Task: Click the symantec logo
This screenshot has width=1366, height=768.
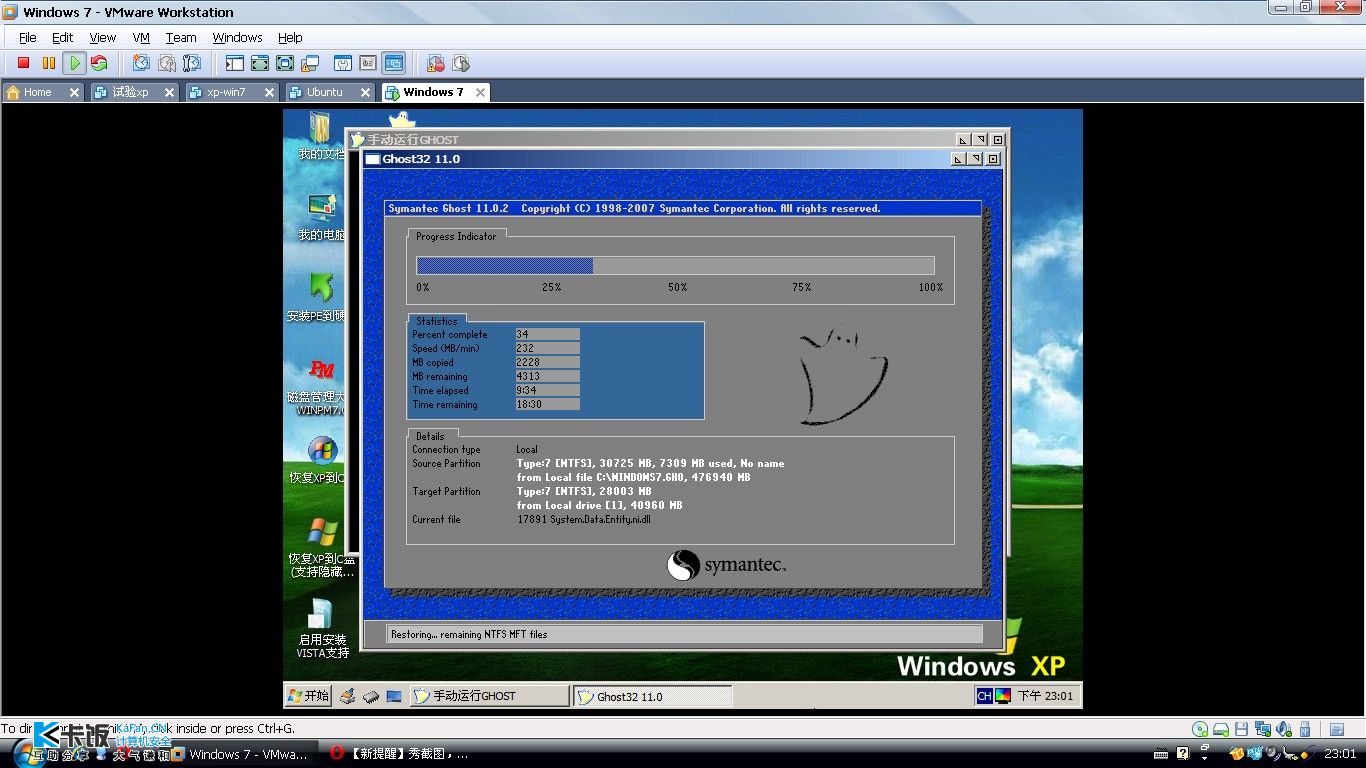Action: [x=727, y=565]
